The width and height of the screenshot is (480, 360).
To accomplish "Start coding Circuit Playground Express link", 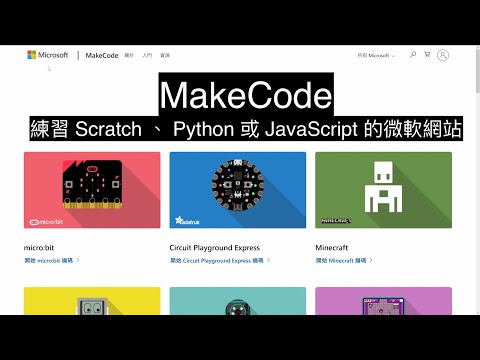I will [x=220, y=260].
